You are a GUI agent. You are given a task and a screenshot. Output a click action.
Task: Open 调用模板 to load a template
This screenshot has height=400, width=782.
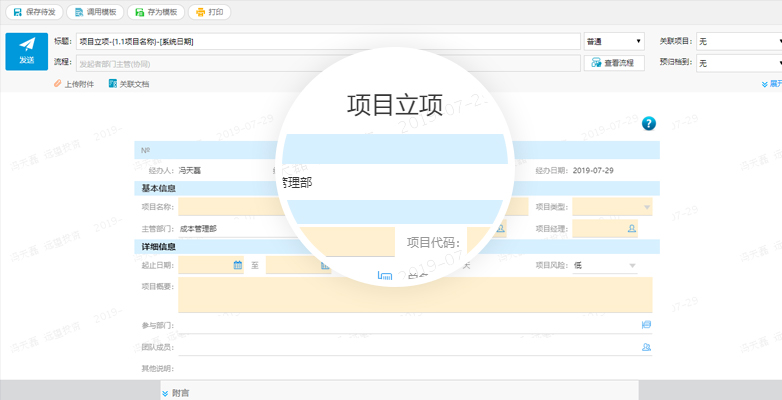click(95, 12)
